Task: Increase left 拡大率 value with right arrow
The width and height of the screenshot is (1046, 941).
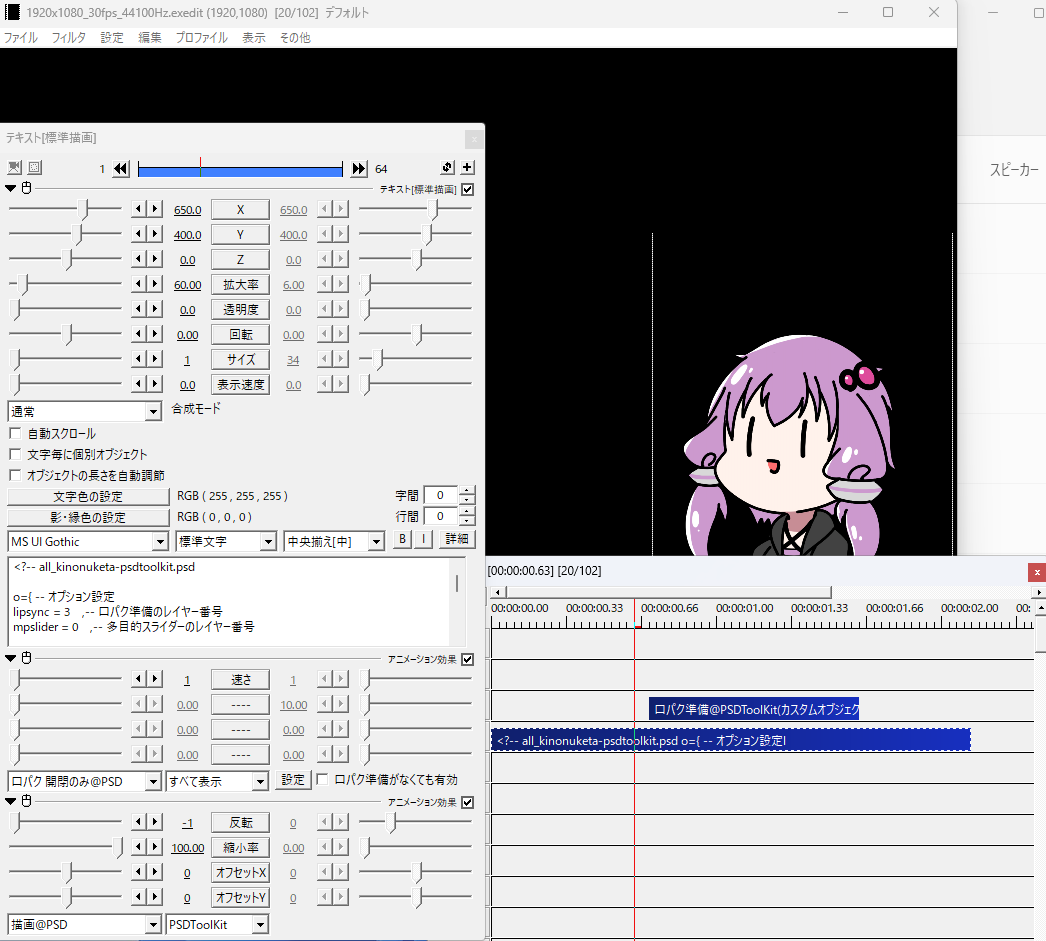Action: pos(155,284)
